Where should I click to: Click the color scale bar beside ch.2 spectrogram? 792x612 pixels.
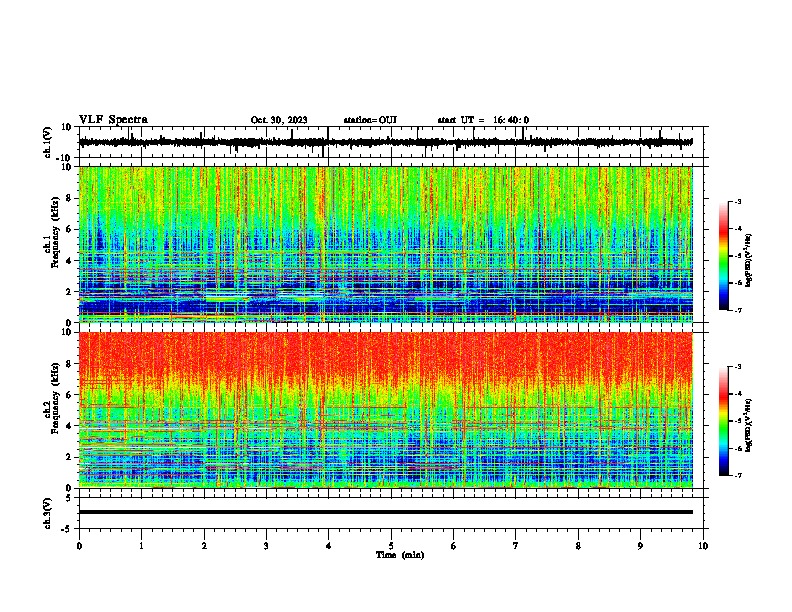click(x=724, y=421)
